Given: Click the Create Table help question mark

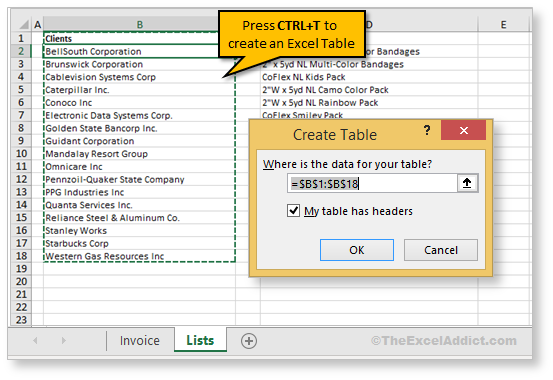Looking at the screenshot, I should 427,130.
